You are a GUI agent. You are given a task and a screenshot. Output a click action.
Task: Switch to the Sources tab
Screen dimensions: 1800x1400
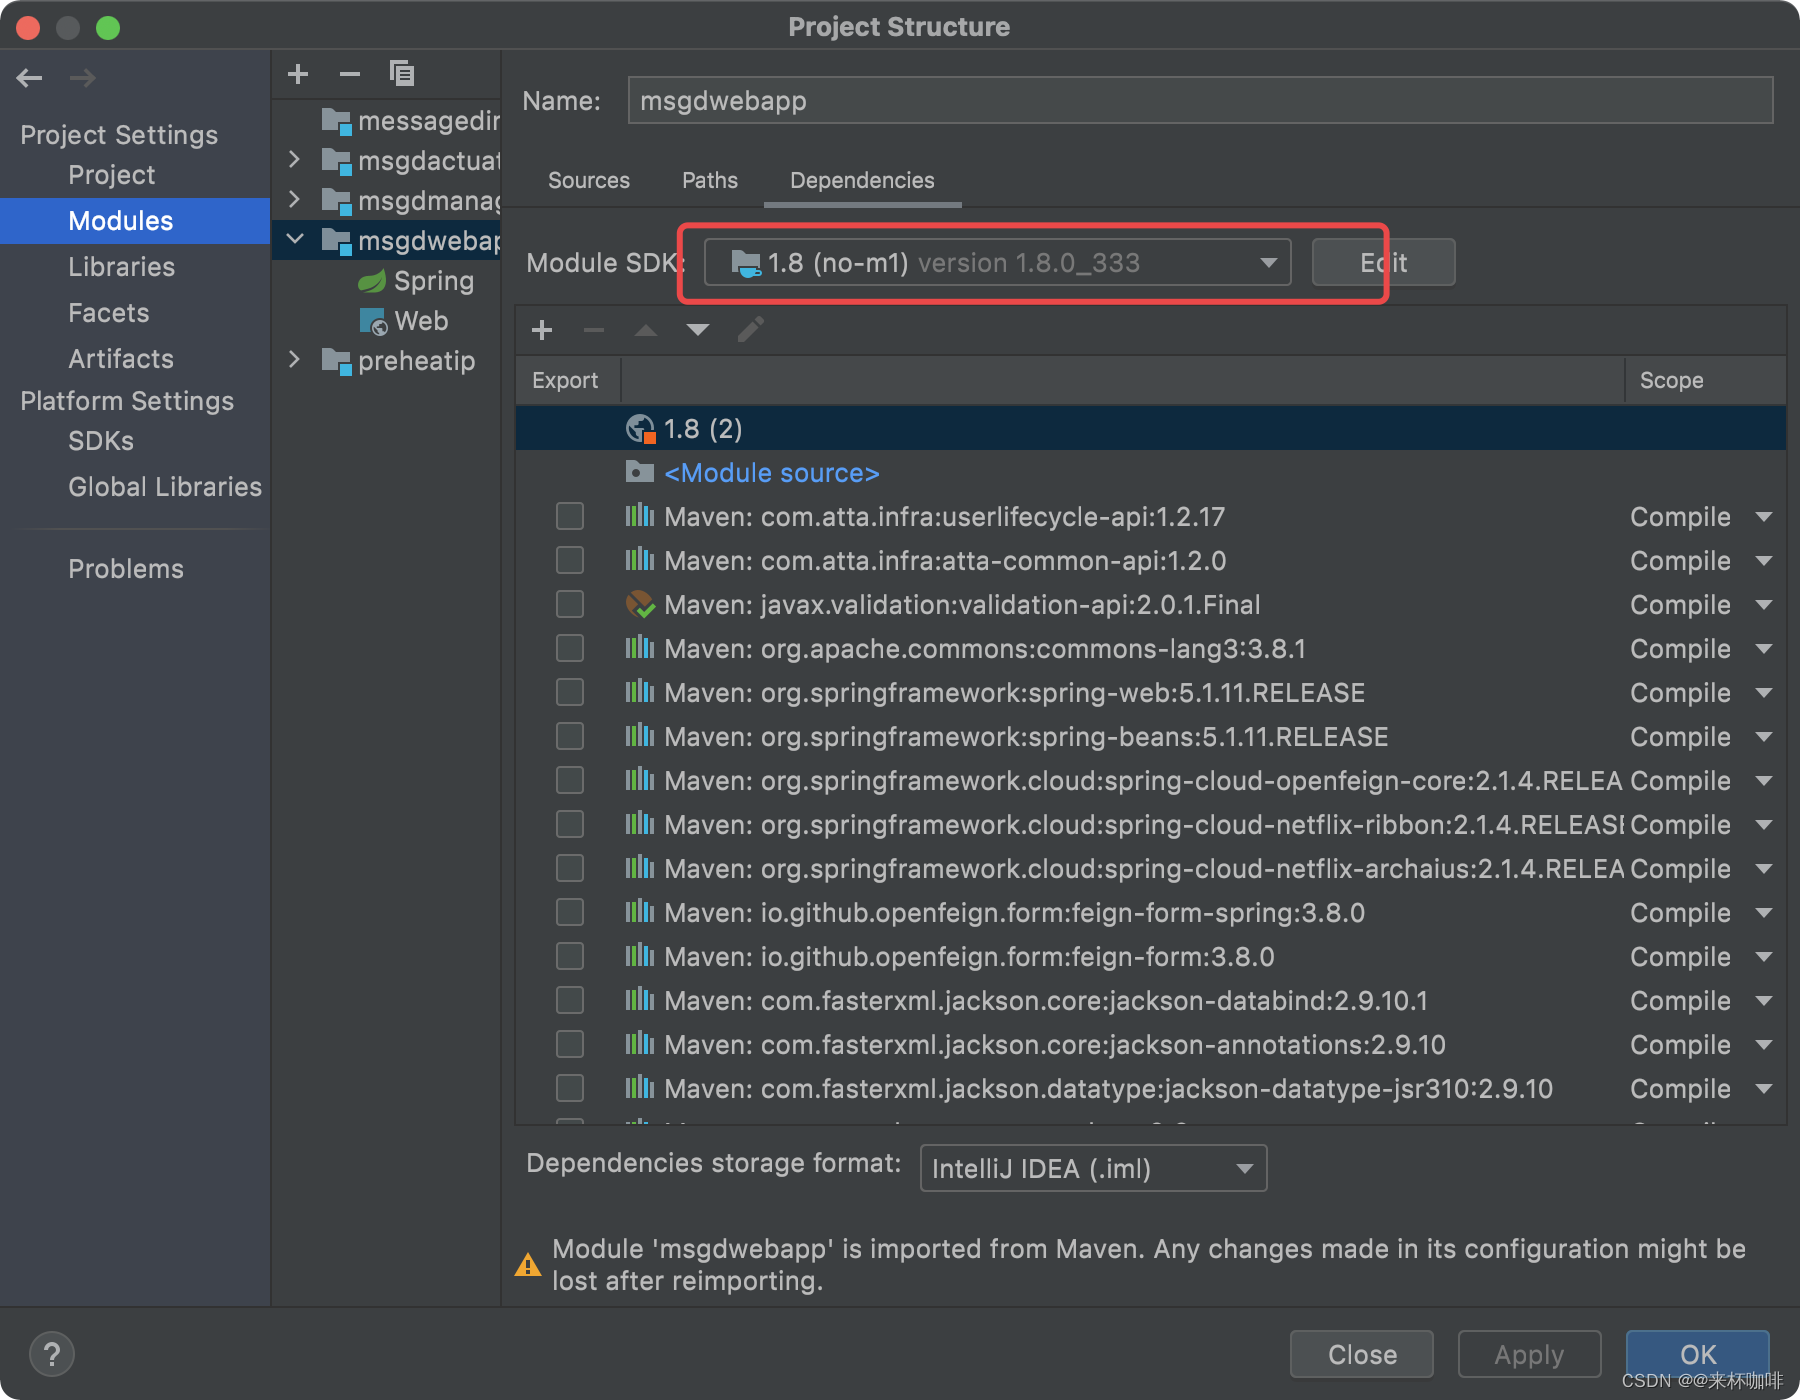[x=589, y=180]
